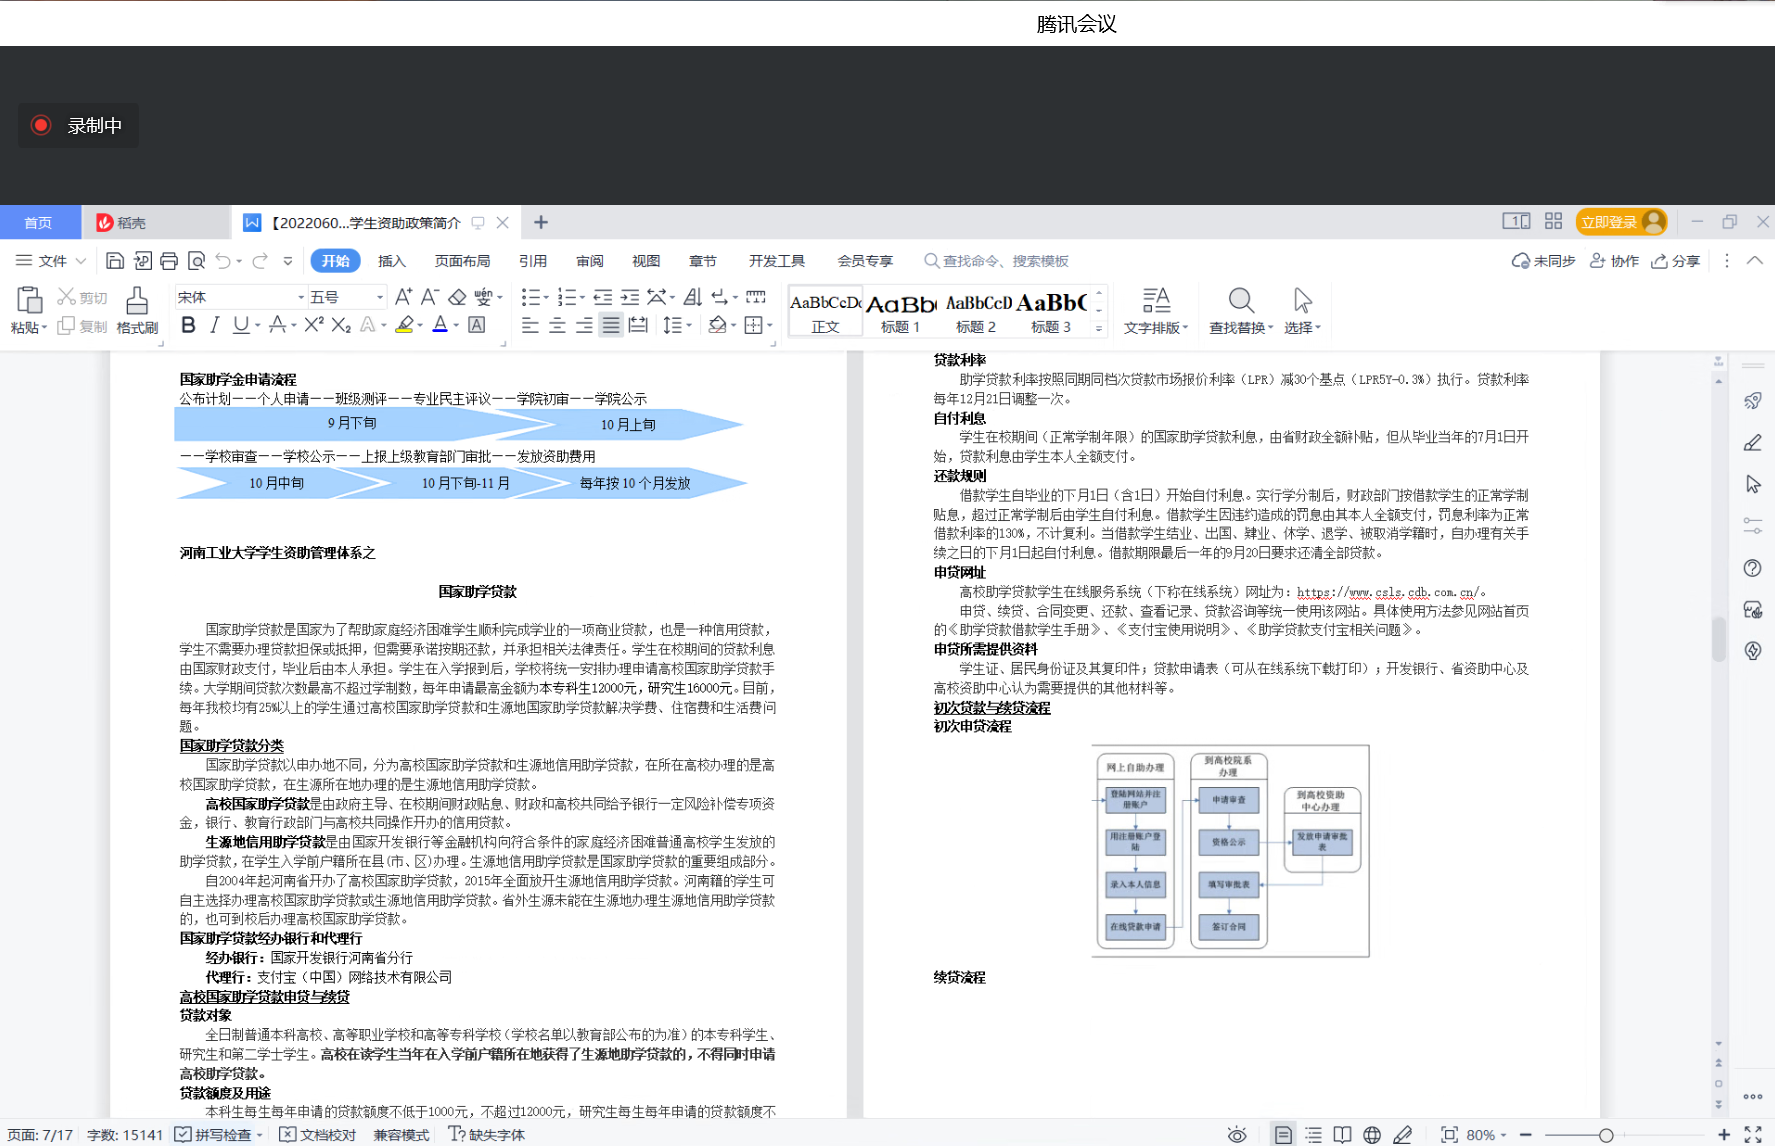This screenshot has height=1146, width=1775.
Task: Clear formatting with the eraser icon
Action: click(457, 297)
